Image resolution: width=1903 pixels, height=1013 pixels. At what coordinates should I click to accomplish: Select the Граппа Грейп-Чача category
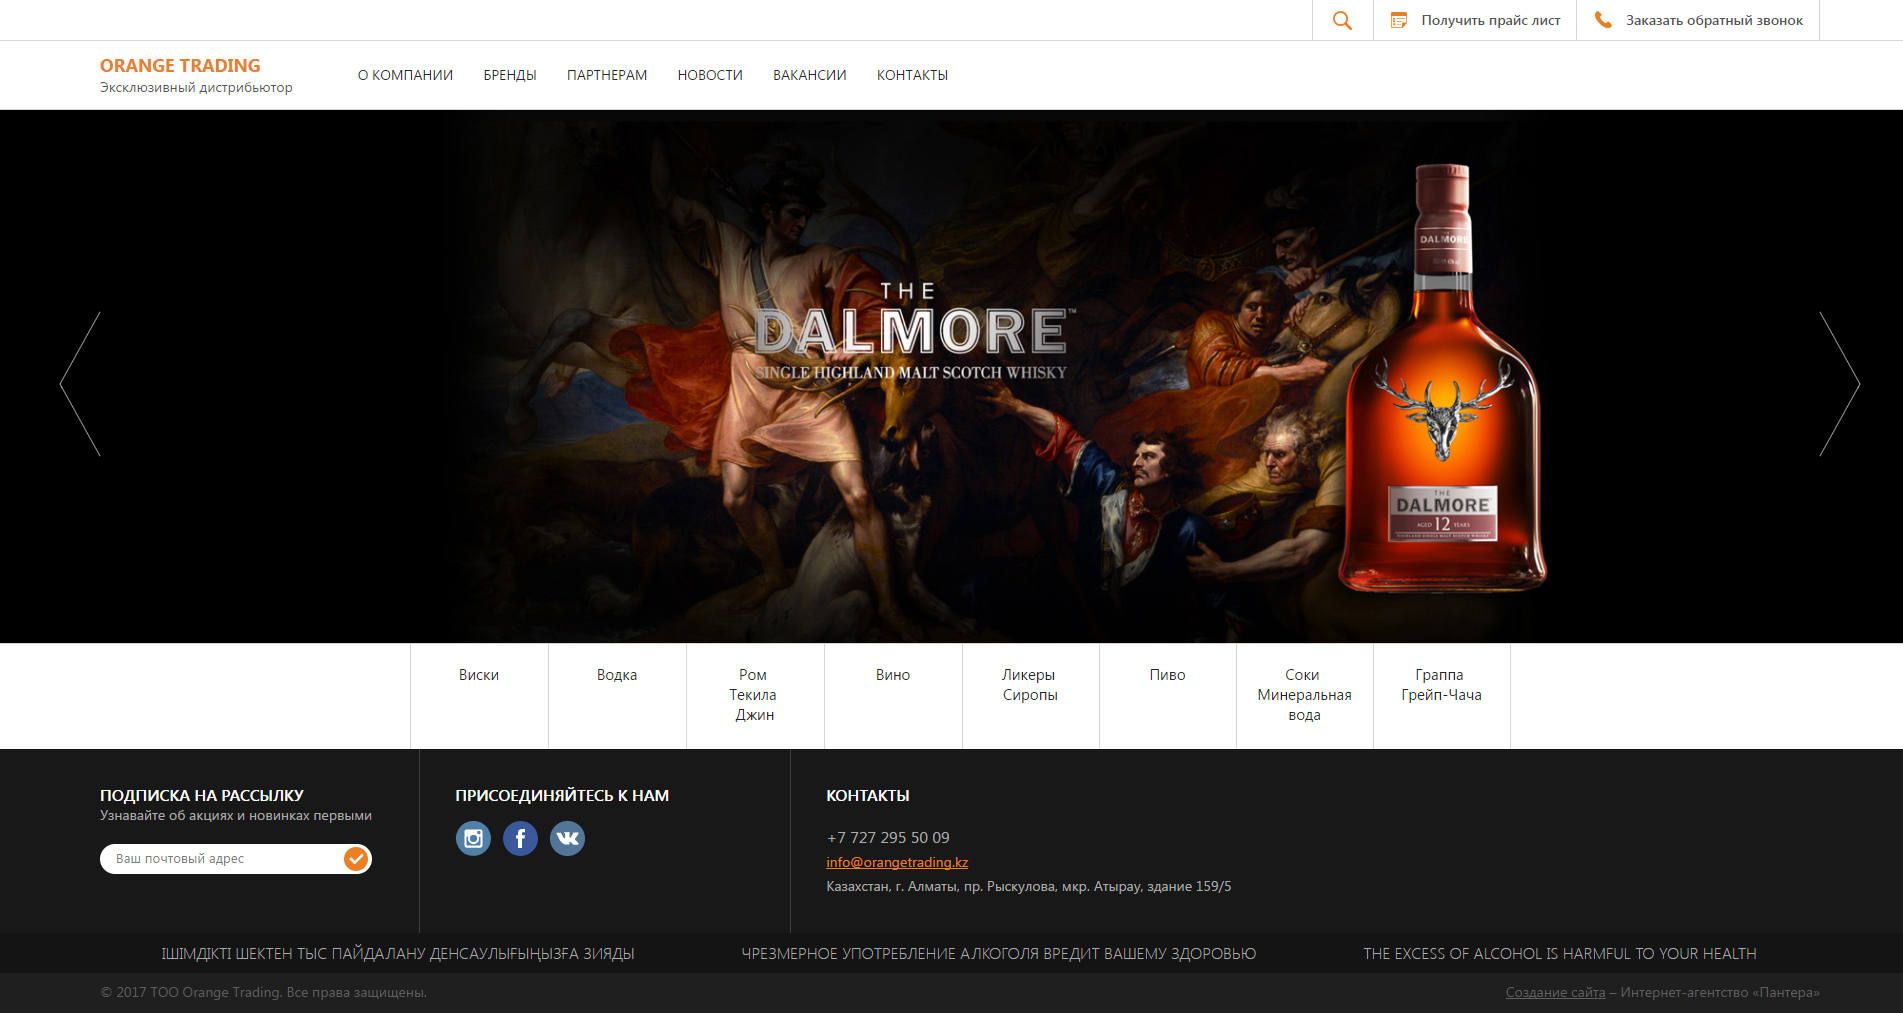1441,685
